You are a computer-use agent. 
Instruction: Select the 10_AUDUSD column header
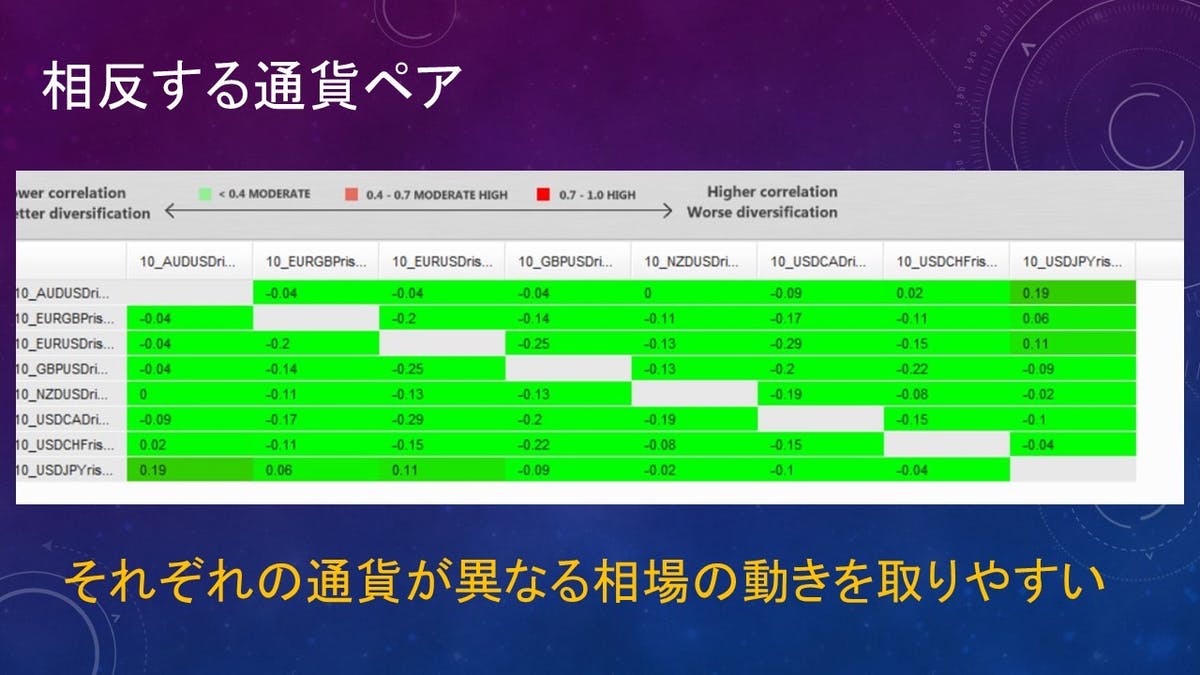click(x=189, y=261)
